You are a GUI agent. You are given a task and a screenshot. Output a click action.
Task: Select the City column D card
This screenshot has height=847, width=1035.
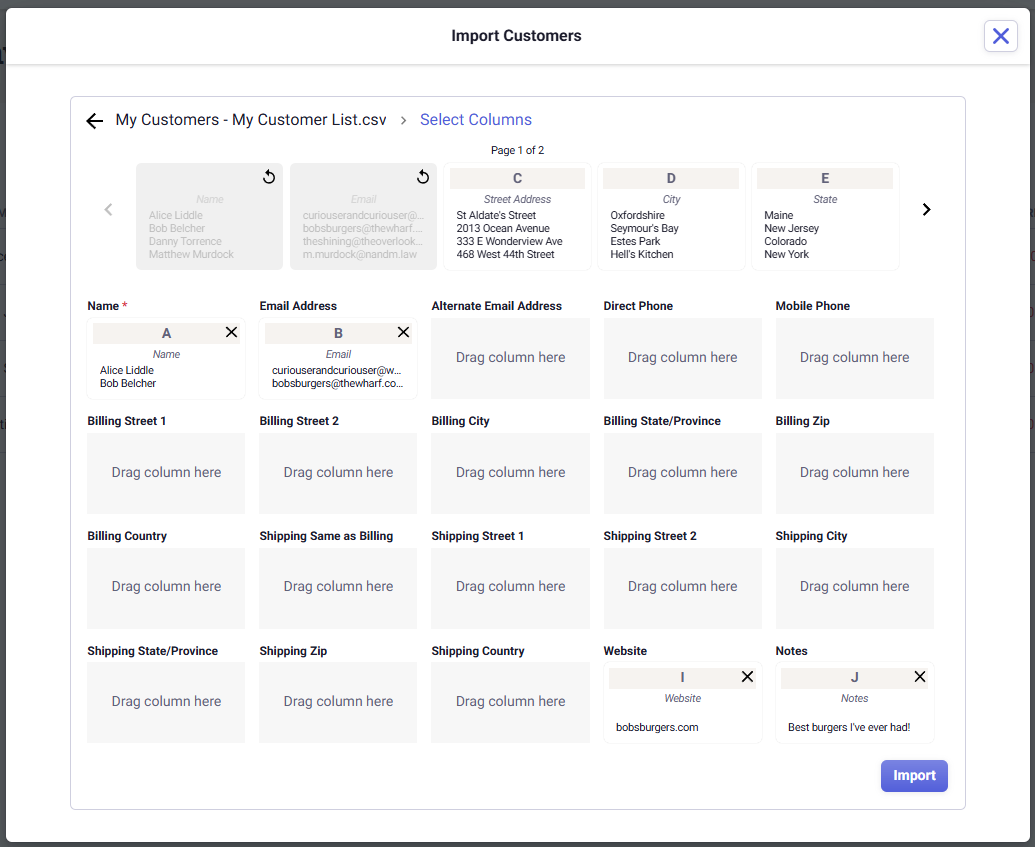tap(671, 217)
